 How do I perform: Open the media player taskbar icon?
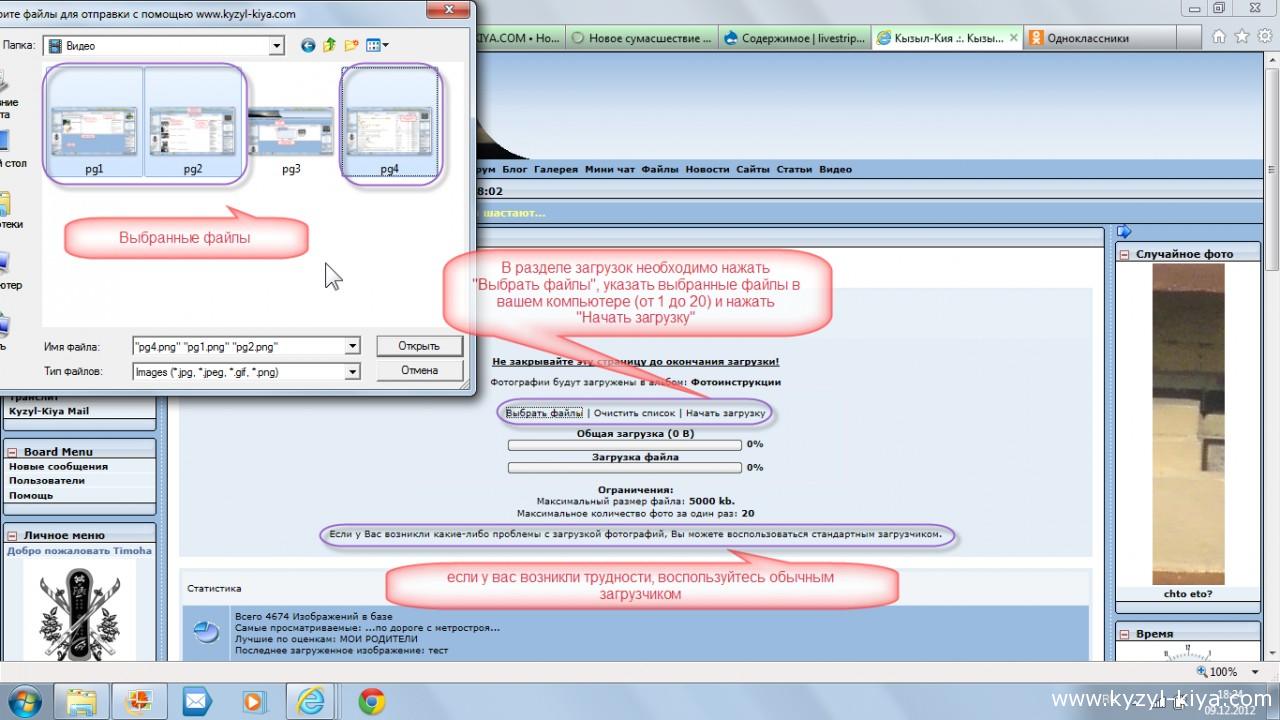(254, 701)
